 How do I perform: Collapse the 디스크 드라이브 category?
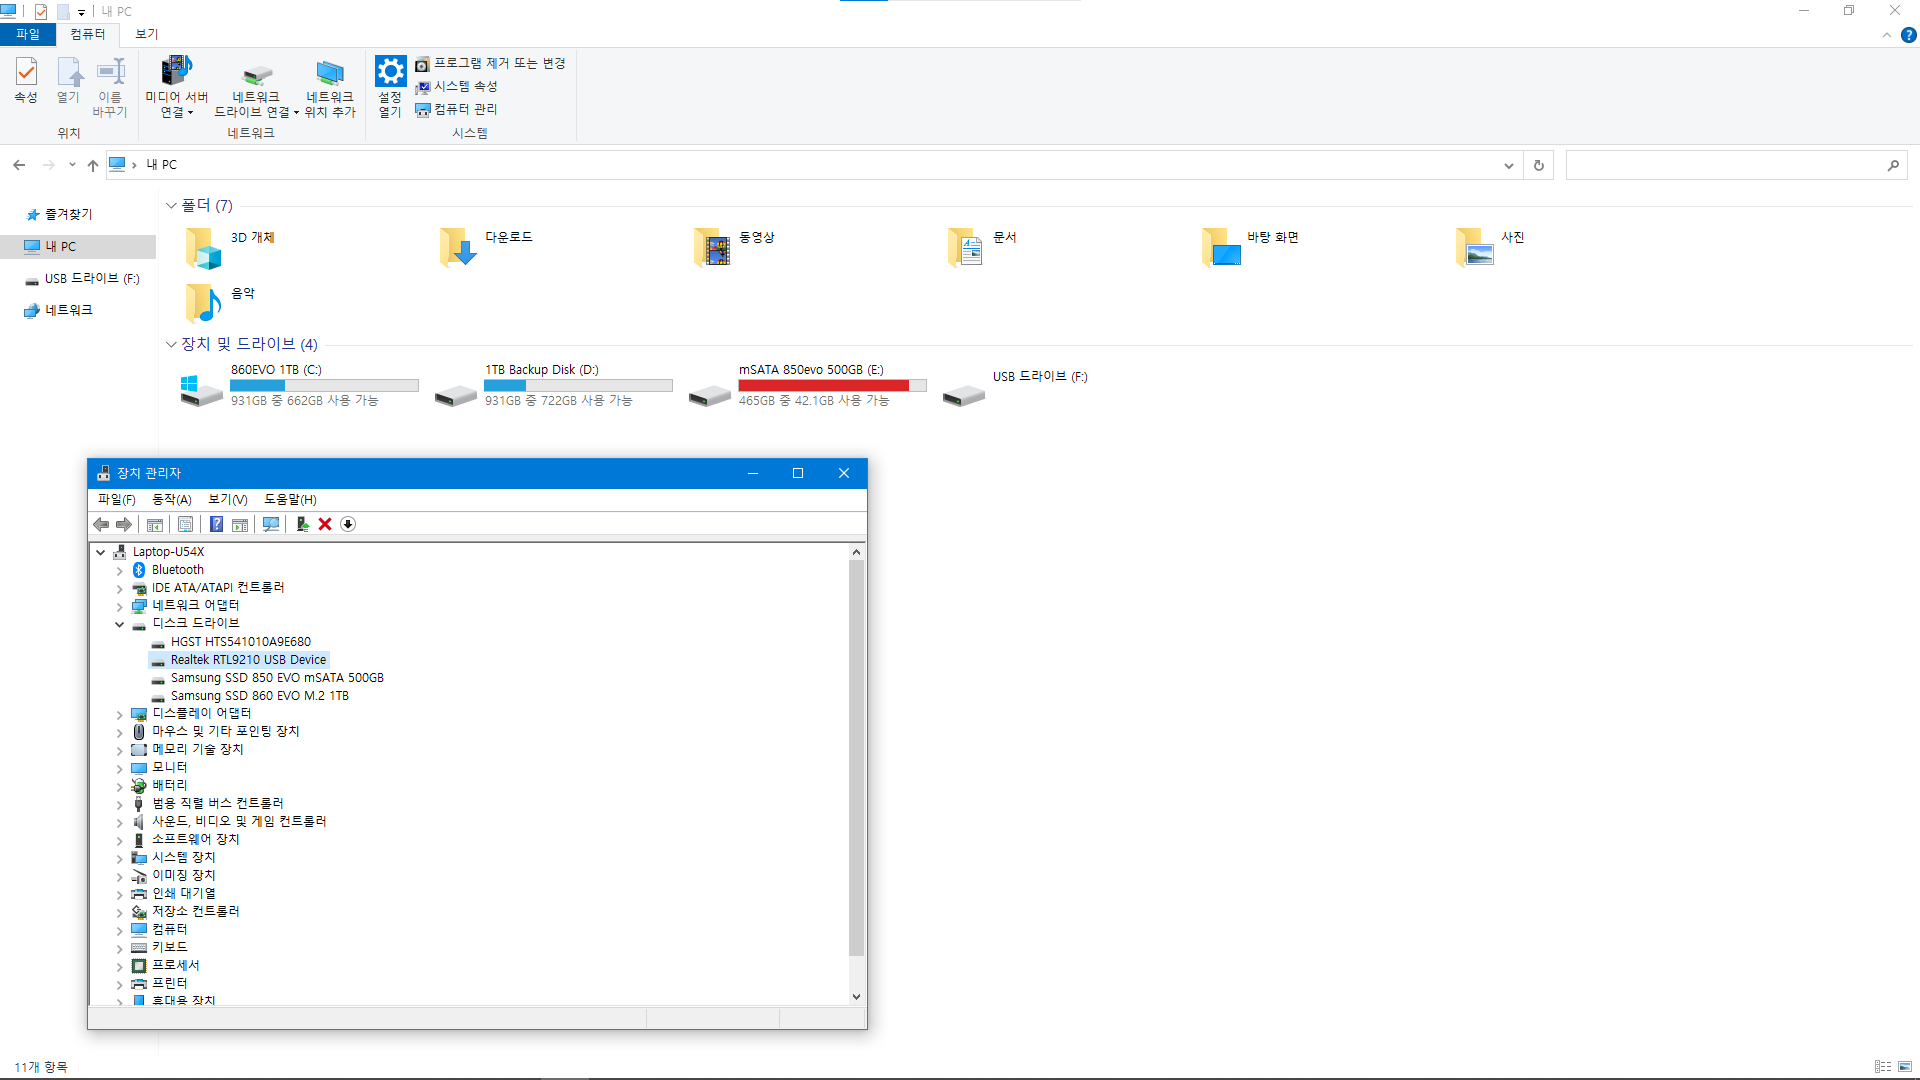point(120,625)
